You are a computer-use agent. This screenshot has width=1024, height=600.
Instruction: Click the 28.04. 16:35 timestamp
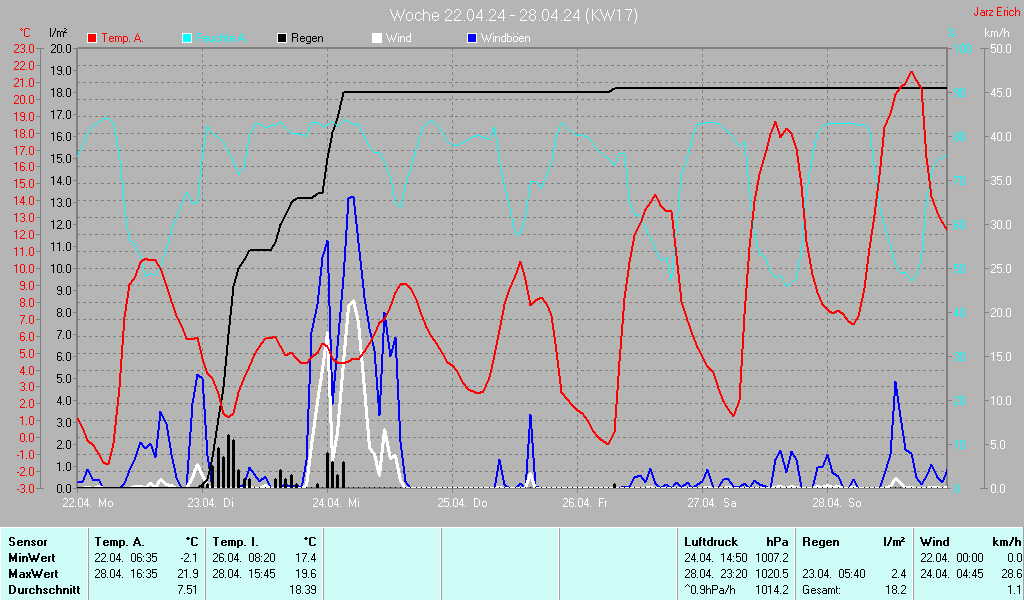click(x=126, y=574)
